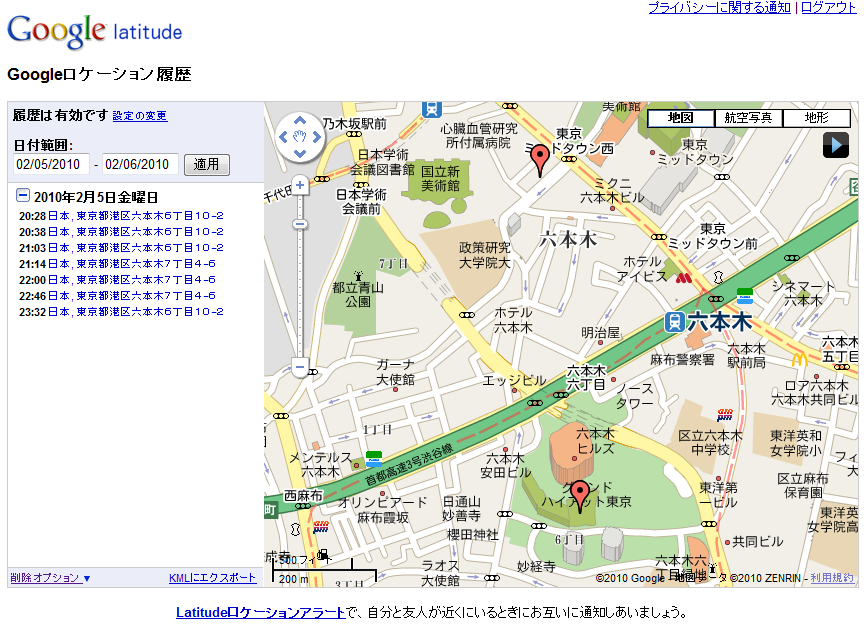Pan the map right with the arrow
Image resolution: width=864 pixels, height=625 pixels.
click(317, 137)
